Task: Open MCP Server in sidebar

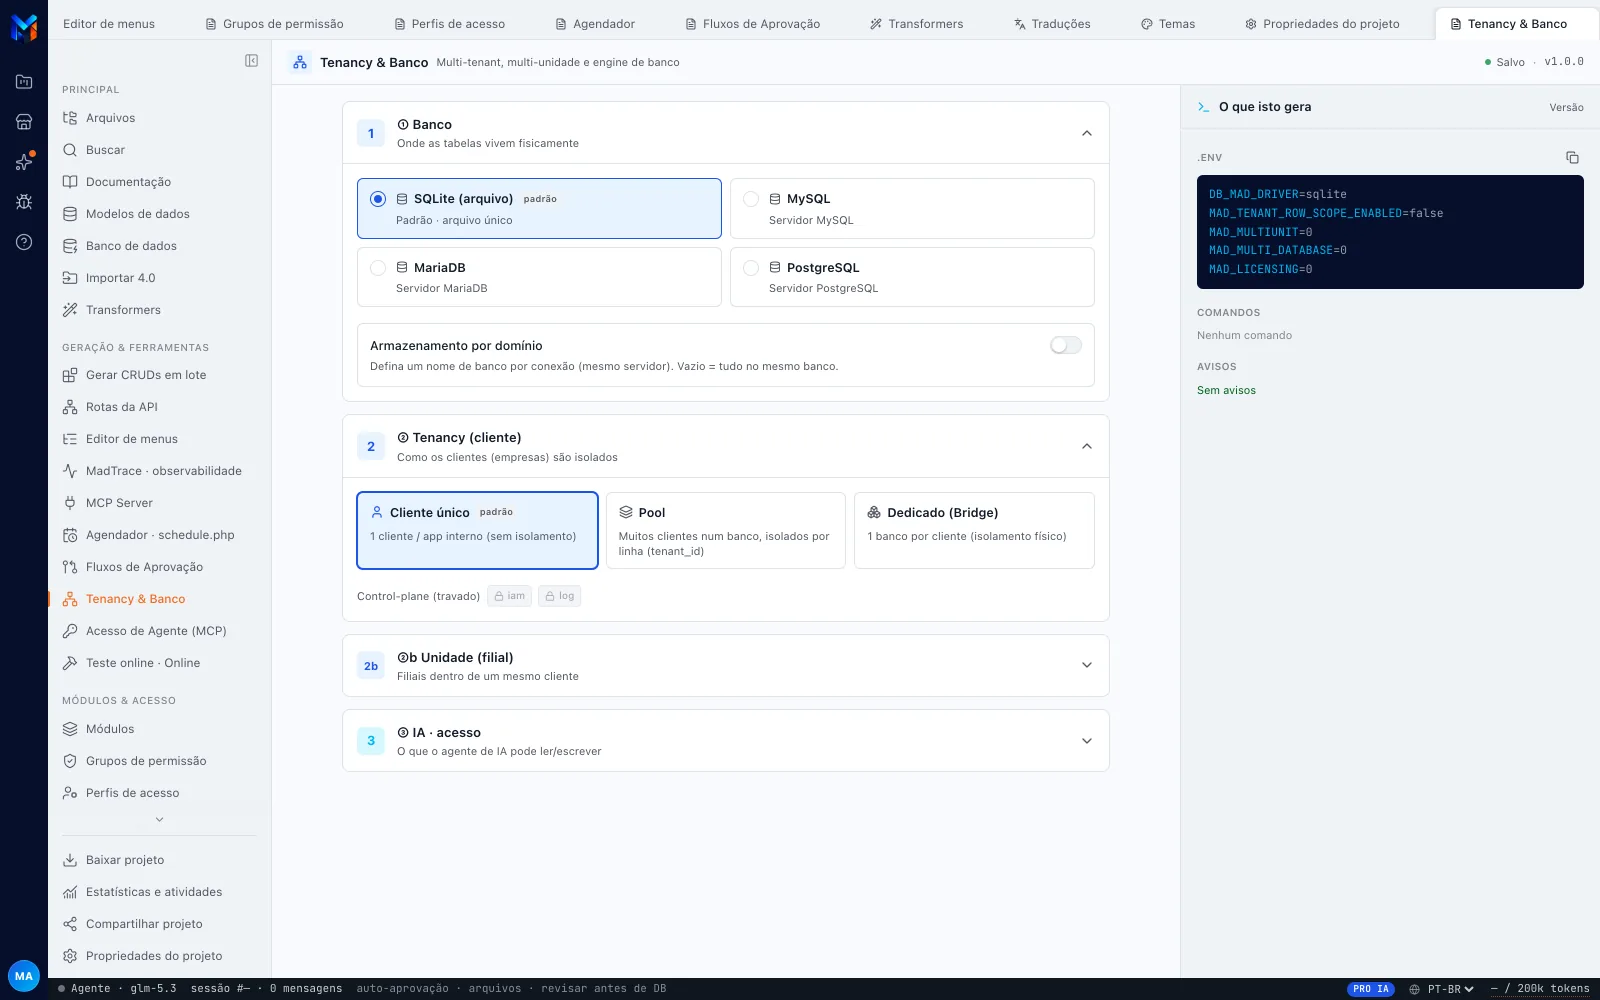Action: 159,503
